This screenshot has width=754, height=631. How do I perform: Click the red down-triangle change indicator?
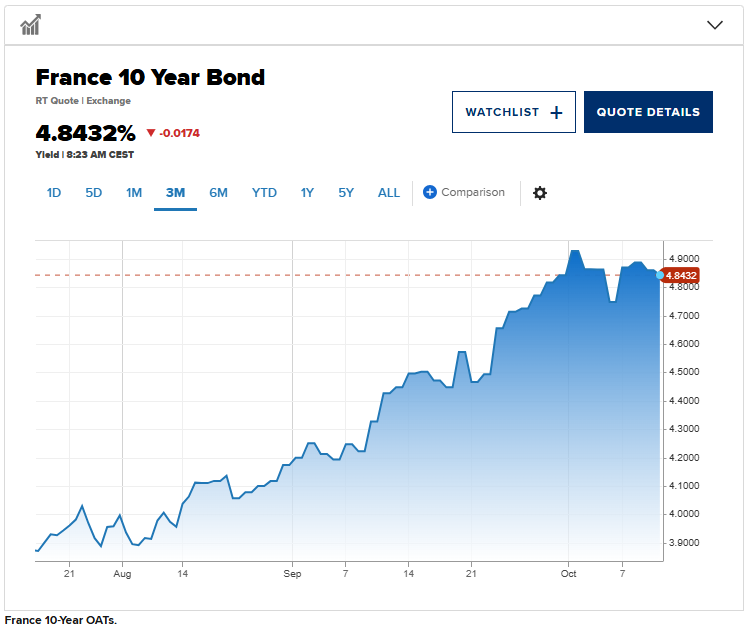151,133
